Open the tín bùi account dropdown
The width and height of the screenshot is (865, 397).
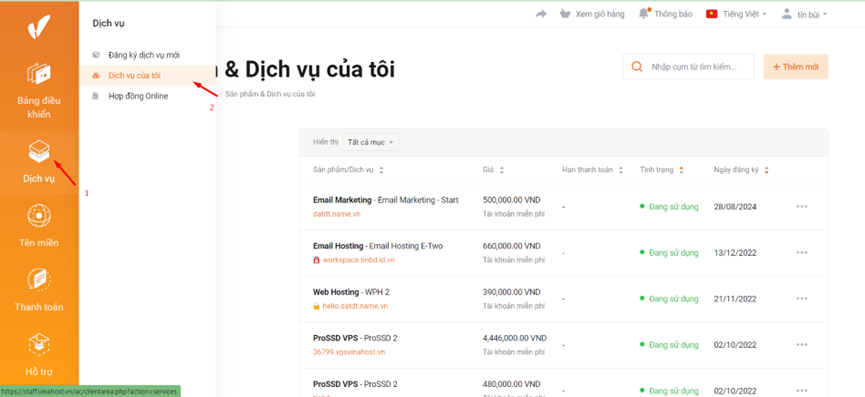804,14
